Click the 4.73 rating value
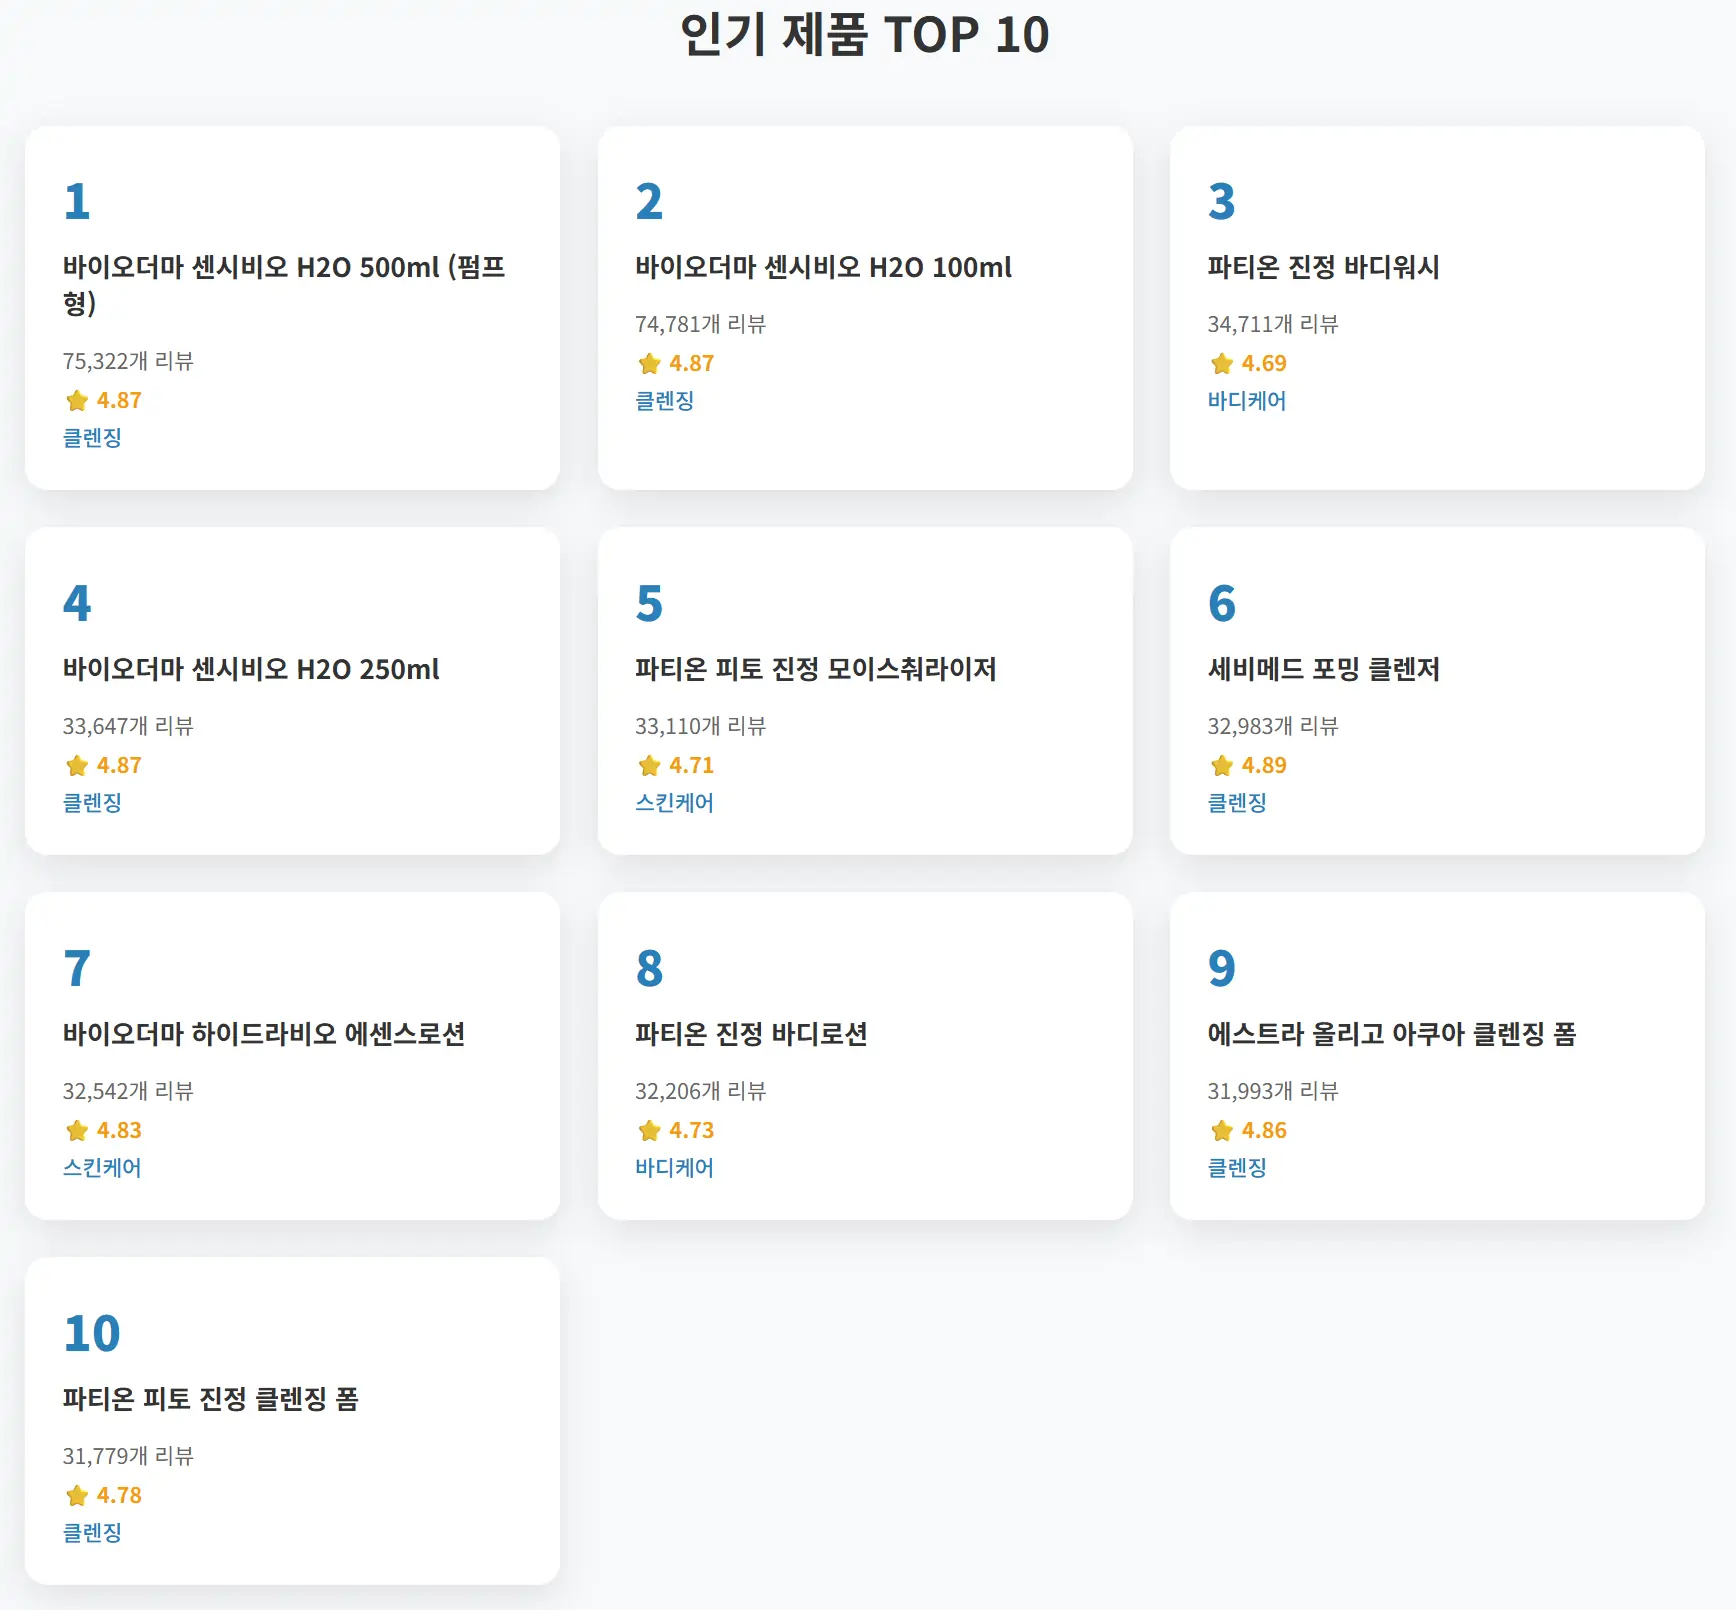The image size is (1736, 1610). [691, 1131]
